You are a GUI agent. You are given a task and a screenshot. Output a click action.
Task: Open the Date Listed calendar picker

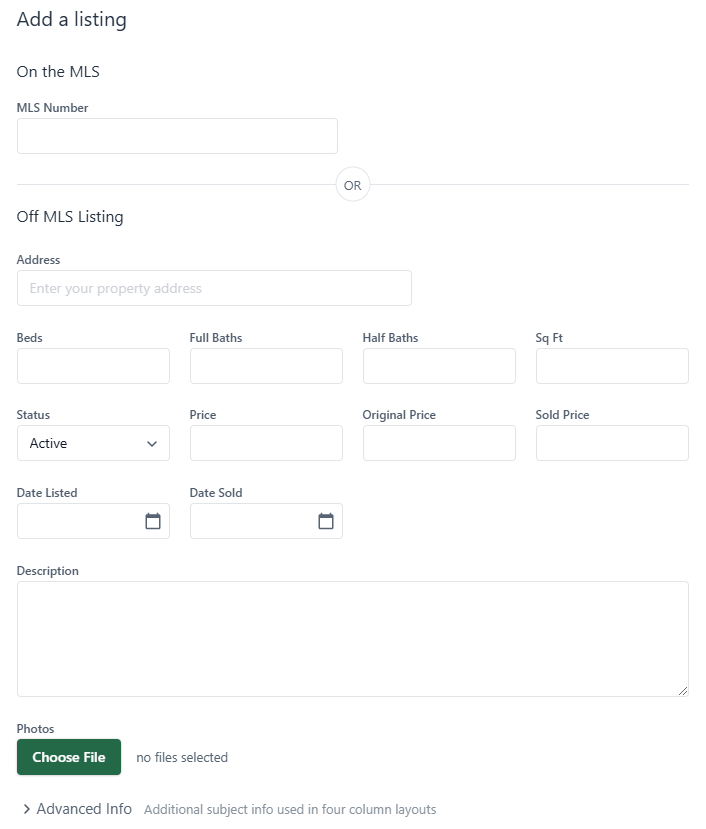point(155,521)
